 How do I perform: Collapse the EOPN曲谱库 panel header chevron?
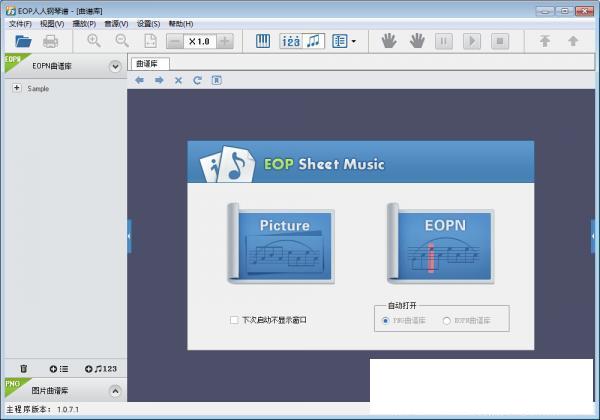pyautogui.click(x=114, y=67)
